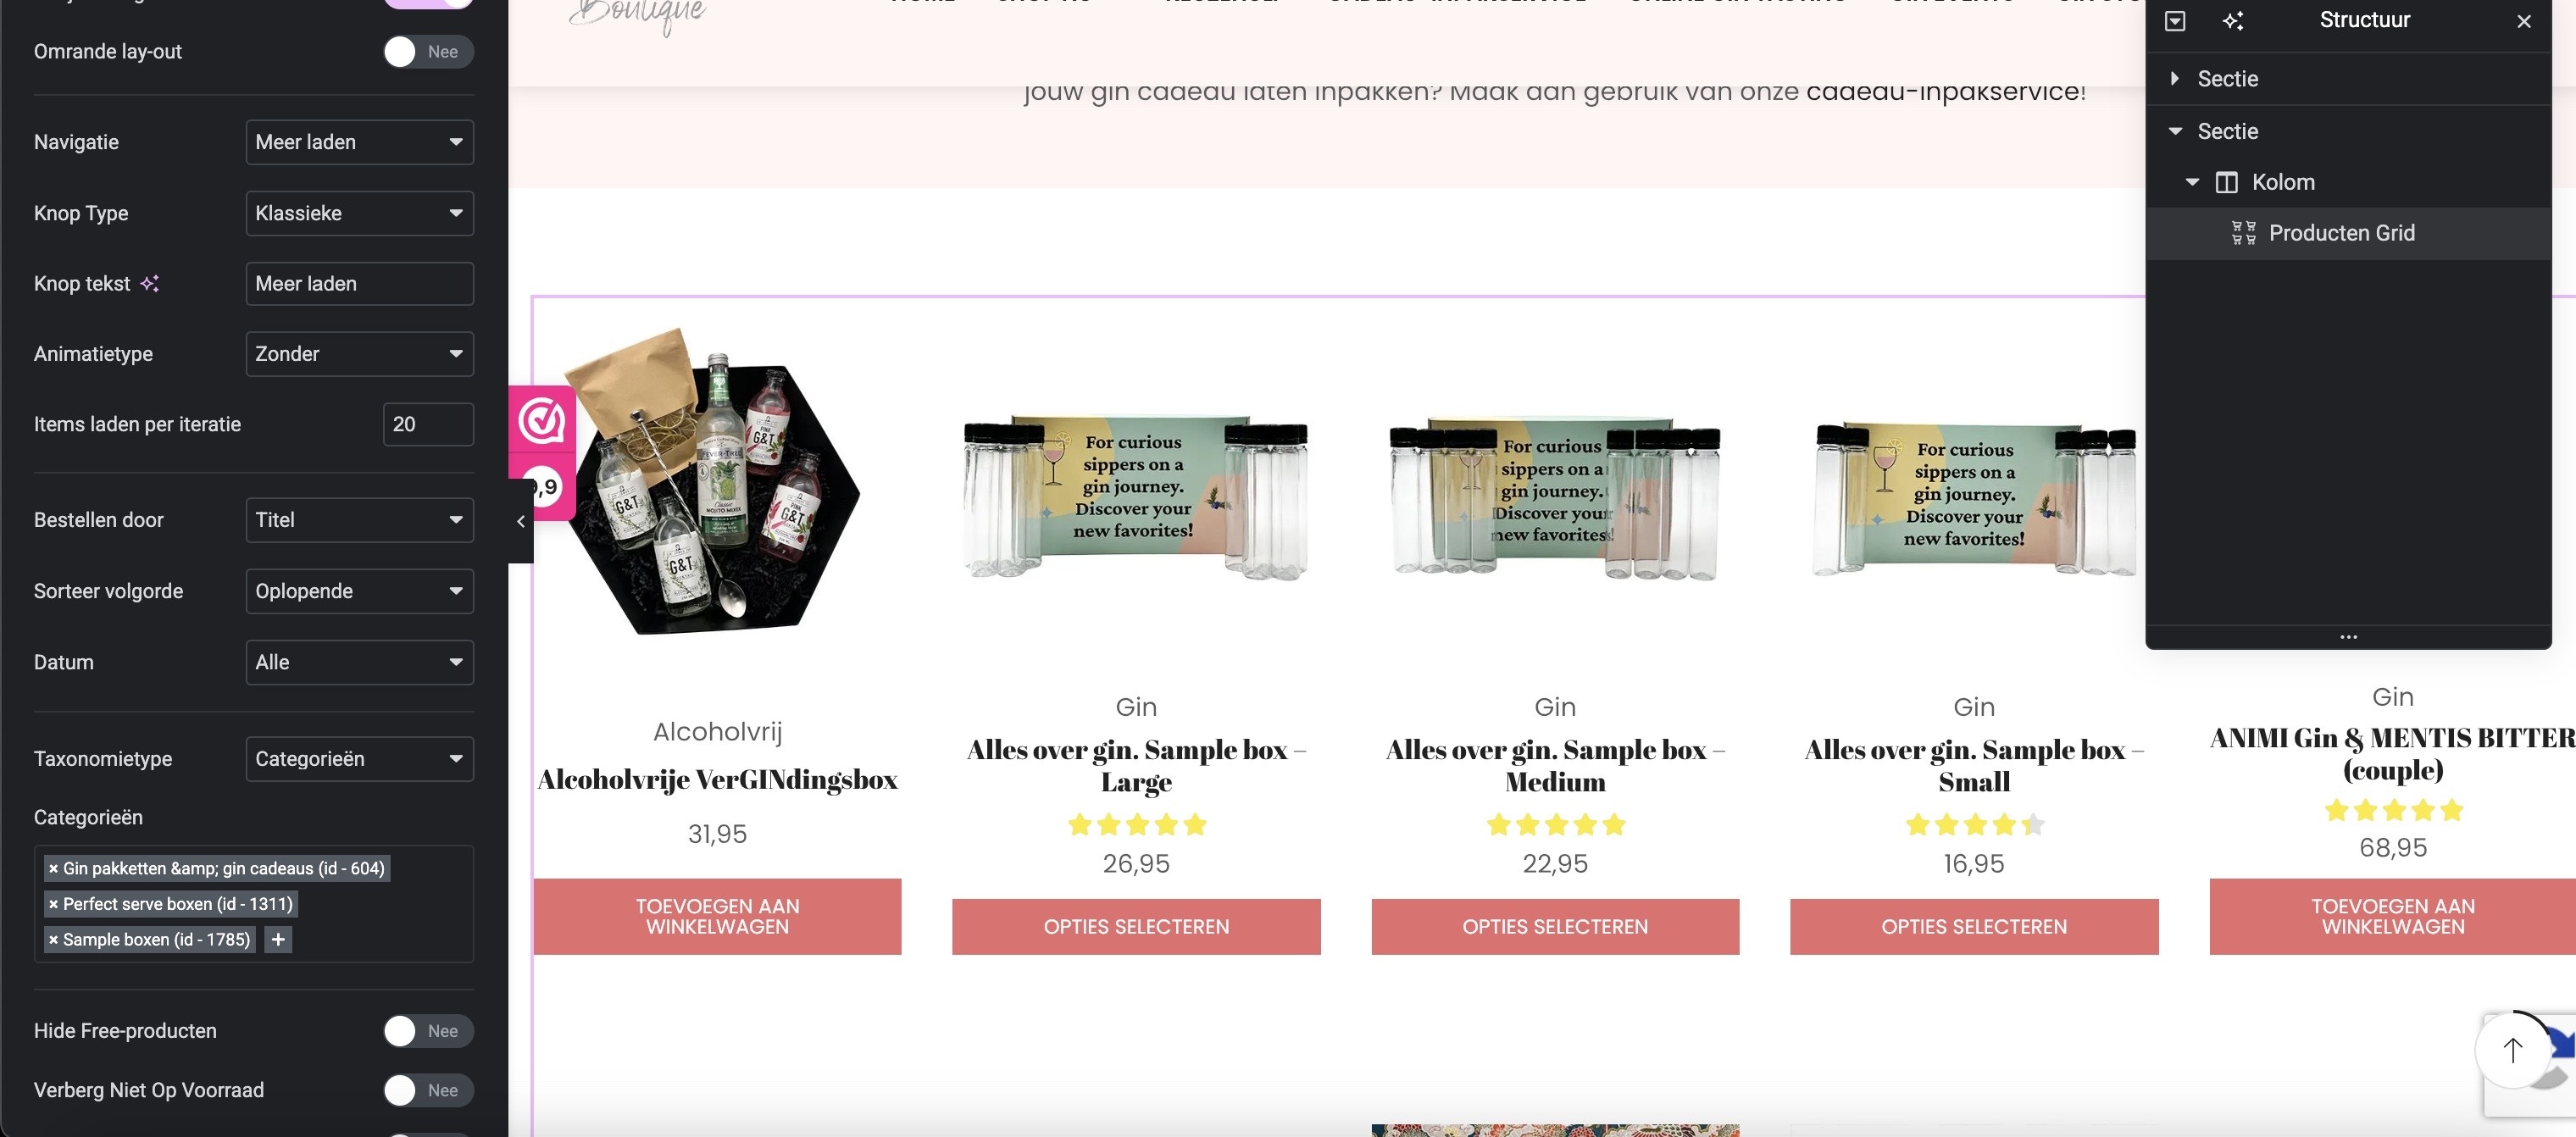Click the AI sparkle icon beside Knop tekst
The height and width of the screenshot is (1137, 2576).
pyautogui.click(x=149, y=284)
